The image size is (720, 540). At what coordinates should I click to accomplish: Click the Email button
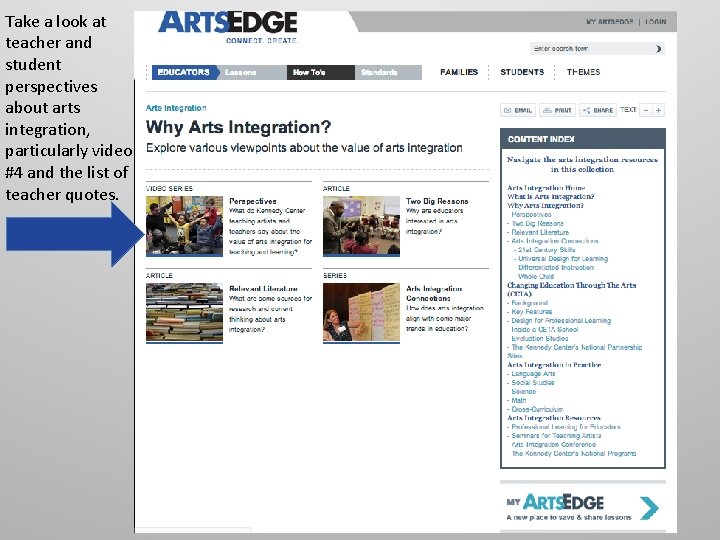(518, 110)
